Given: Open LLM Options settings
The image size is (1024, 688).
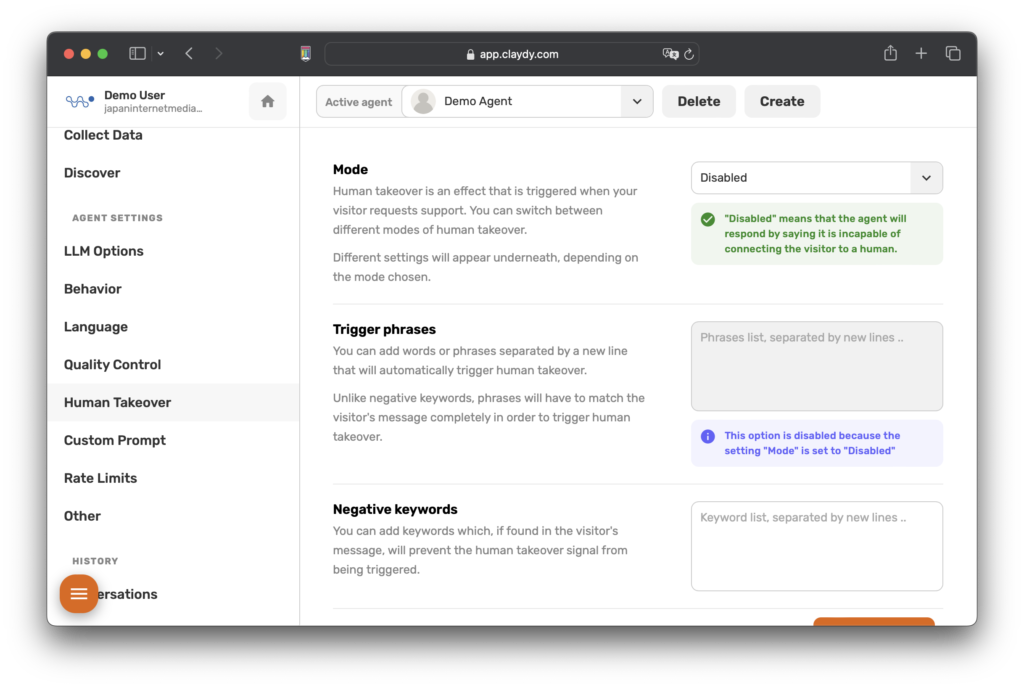Looking at the screenshot, I should 104,251.
